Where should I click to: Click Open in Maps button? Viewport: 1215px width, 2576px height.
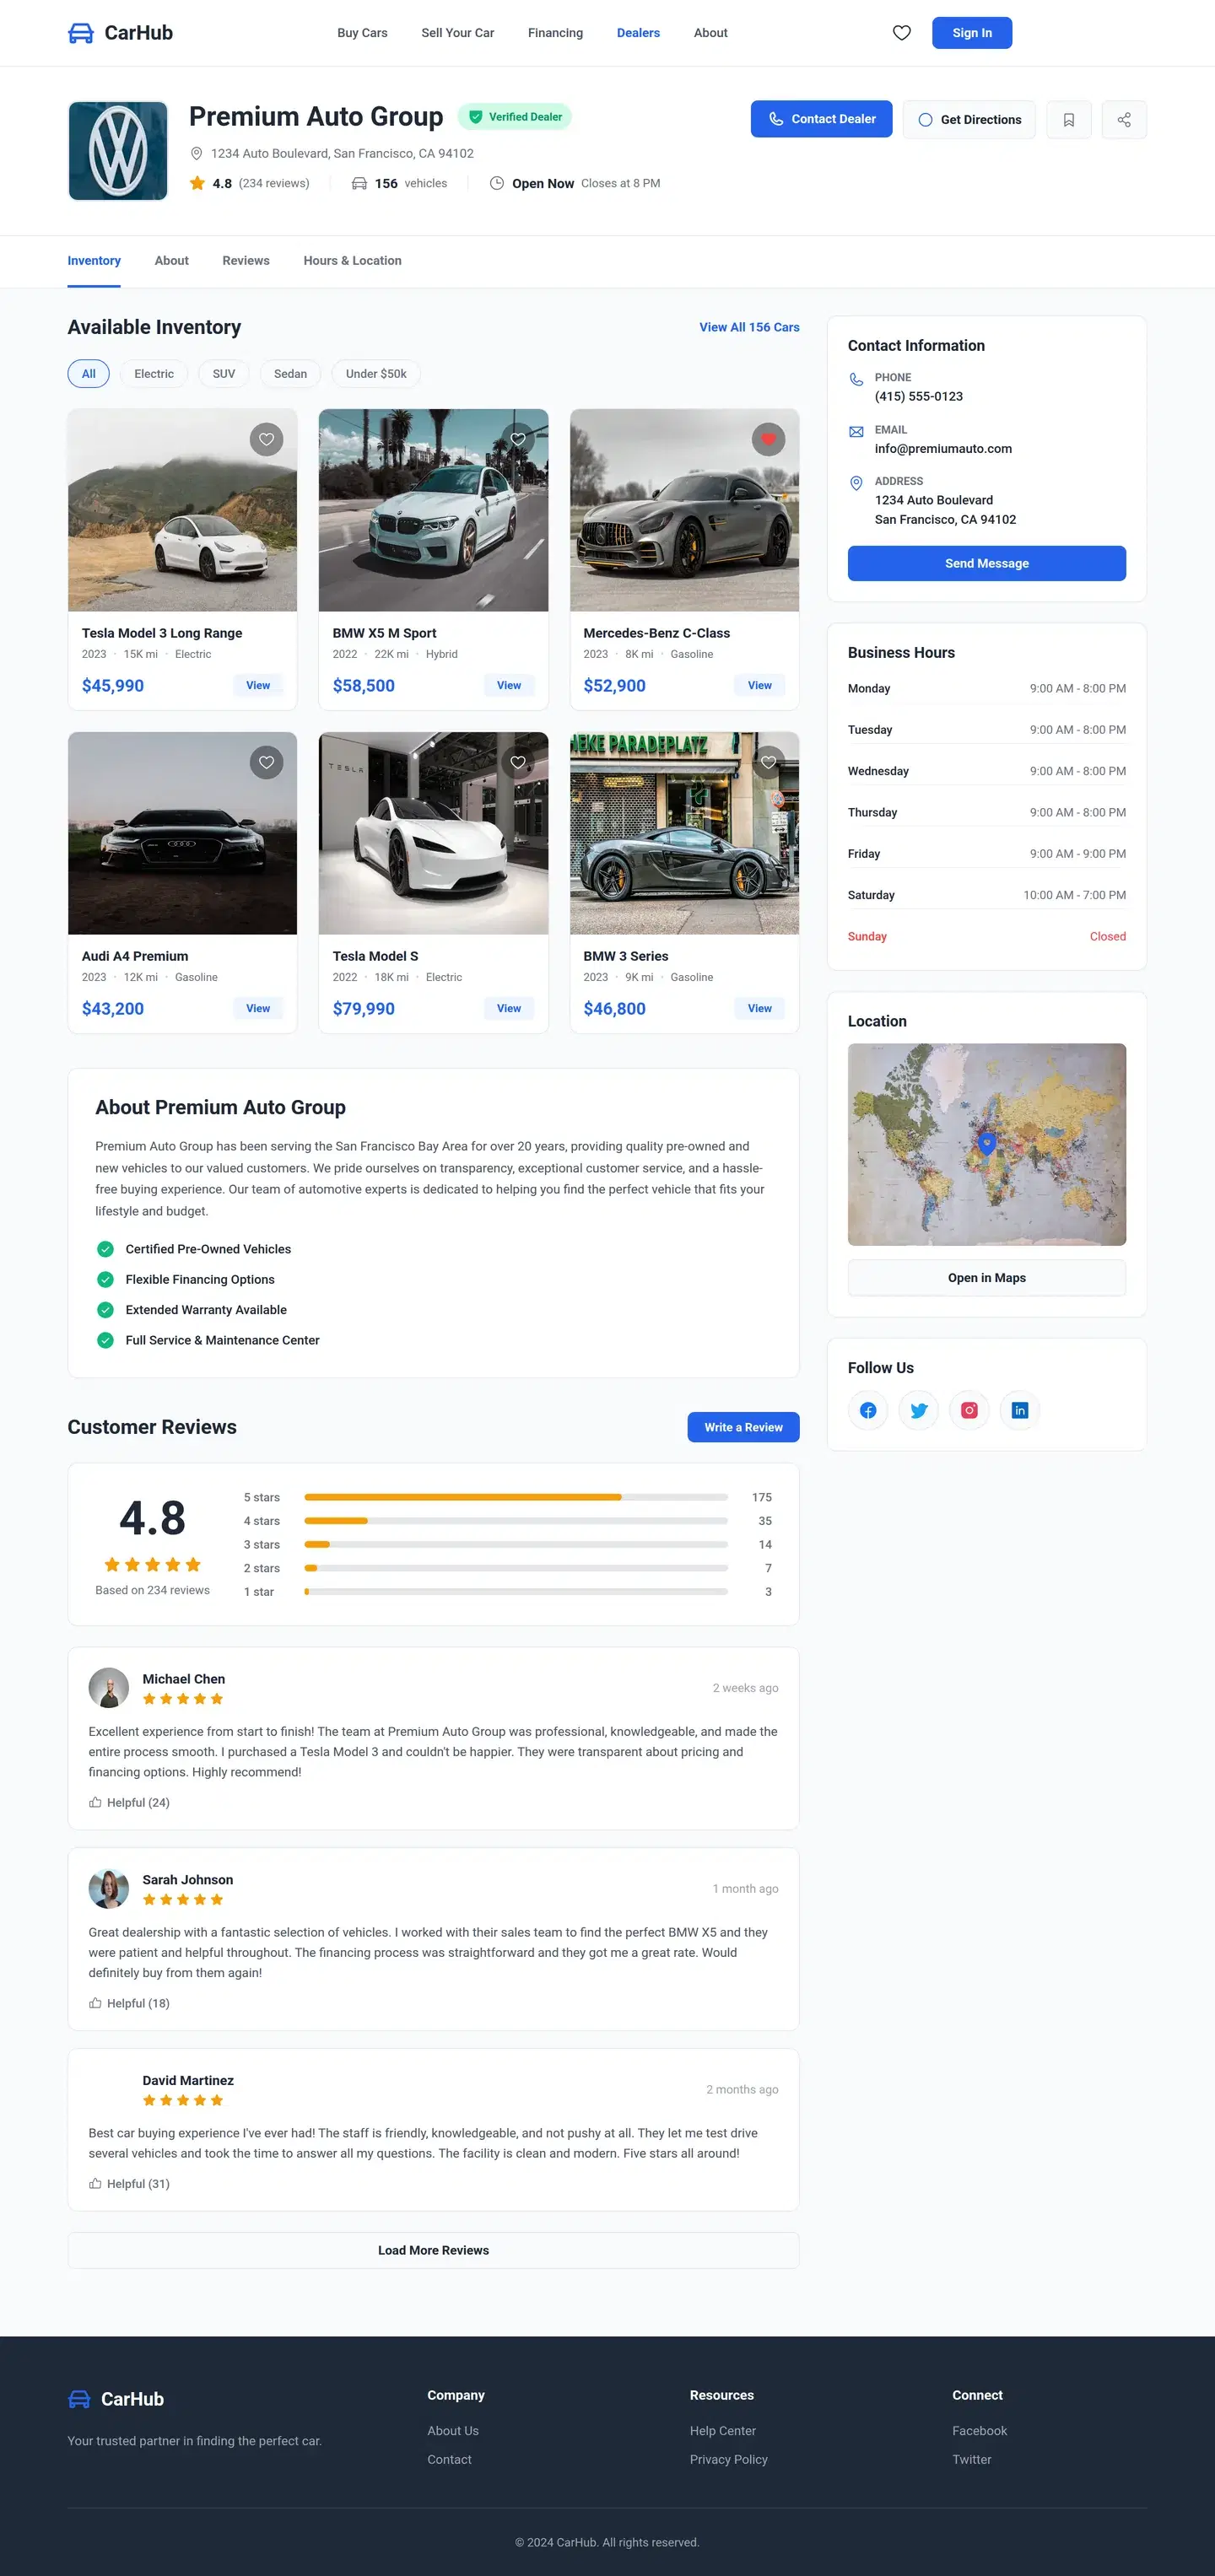(x=986, y=1278)
